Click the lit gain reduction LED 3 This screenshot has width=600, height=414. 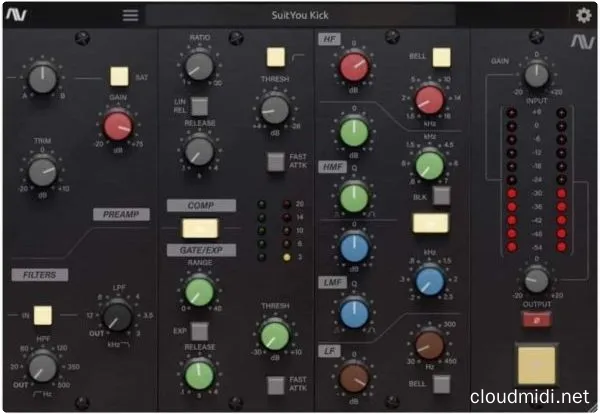point(287,257)
